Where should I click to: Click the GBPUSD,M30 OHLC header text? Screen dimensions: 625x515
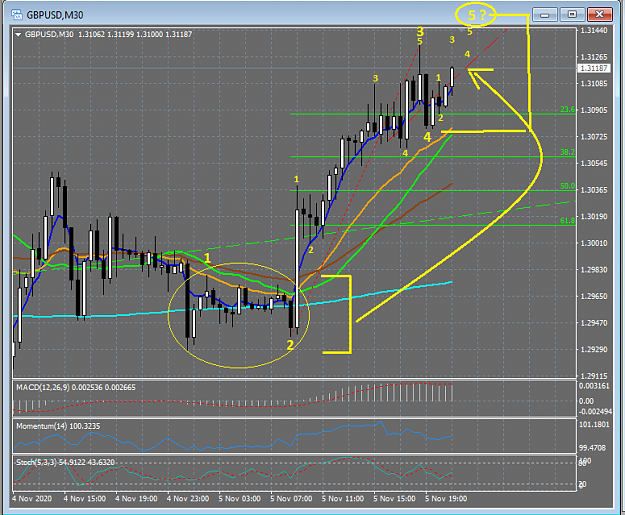click(108, 34)
